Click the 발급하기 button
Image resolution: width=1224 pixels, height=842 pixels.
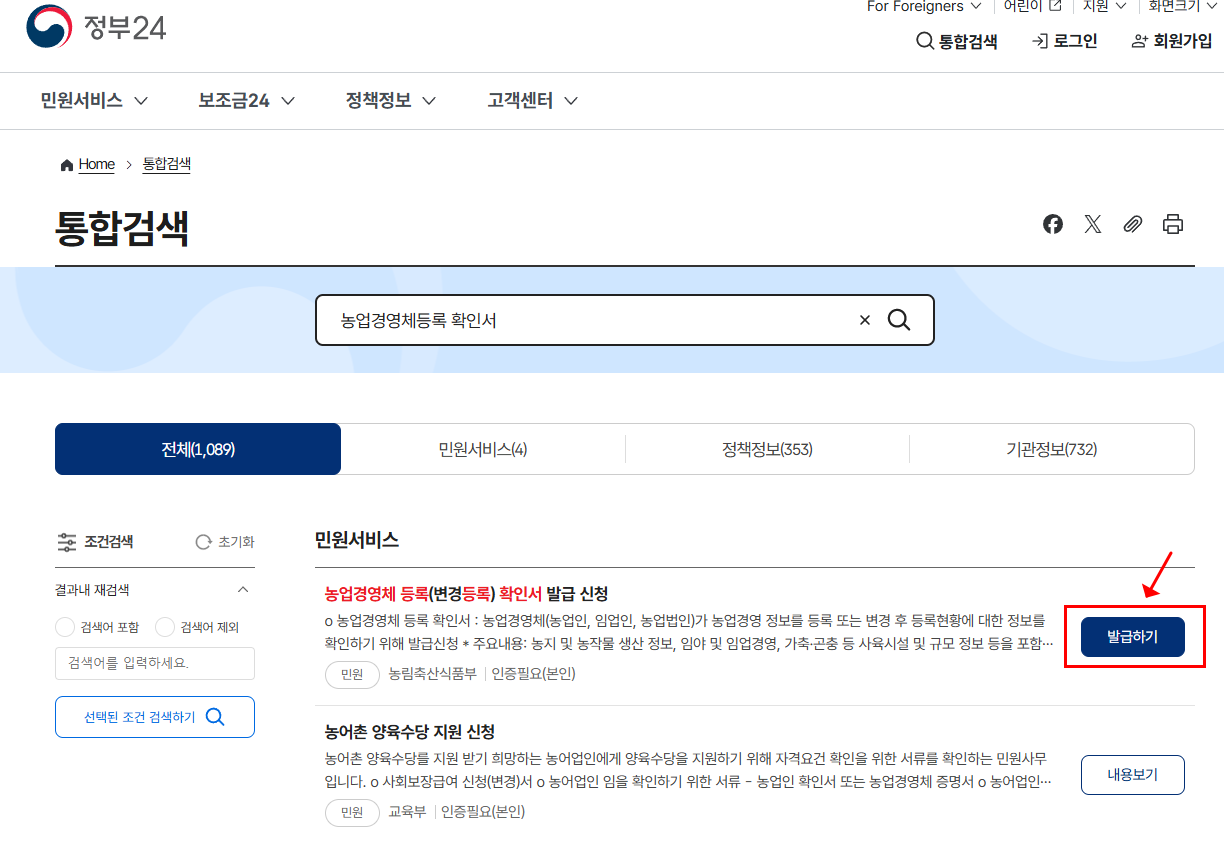click(x=1133, y=636)
